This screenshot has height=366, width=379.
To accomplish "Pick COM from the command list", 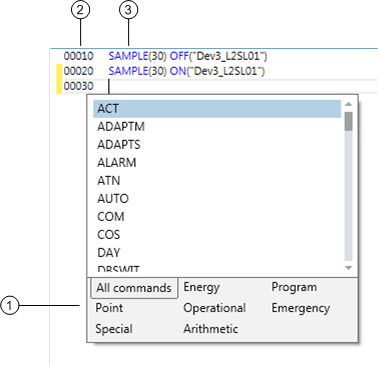I will [x=217, y=217].
